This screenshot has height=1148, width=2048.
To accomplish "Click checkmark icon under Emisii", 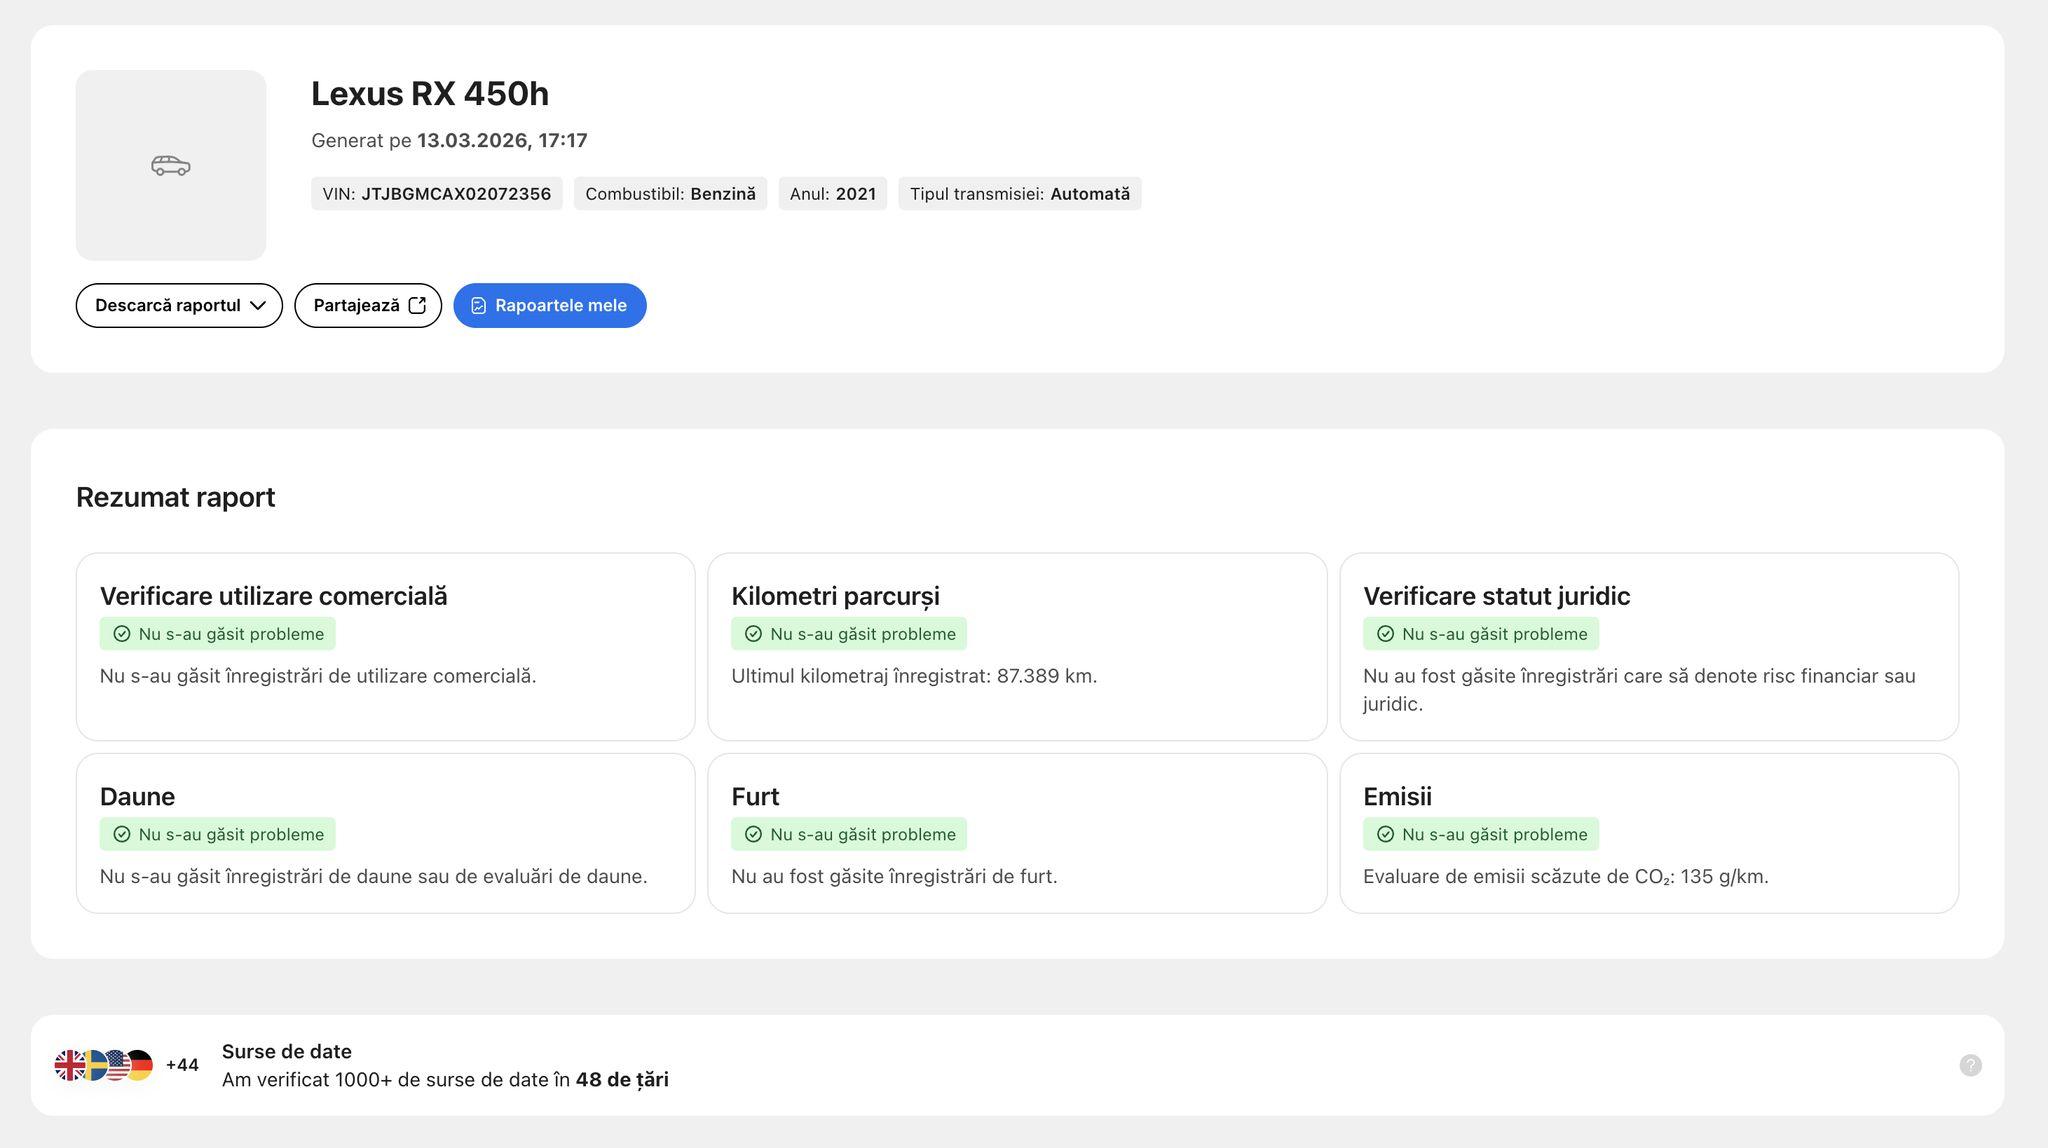I will 1385,834.
